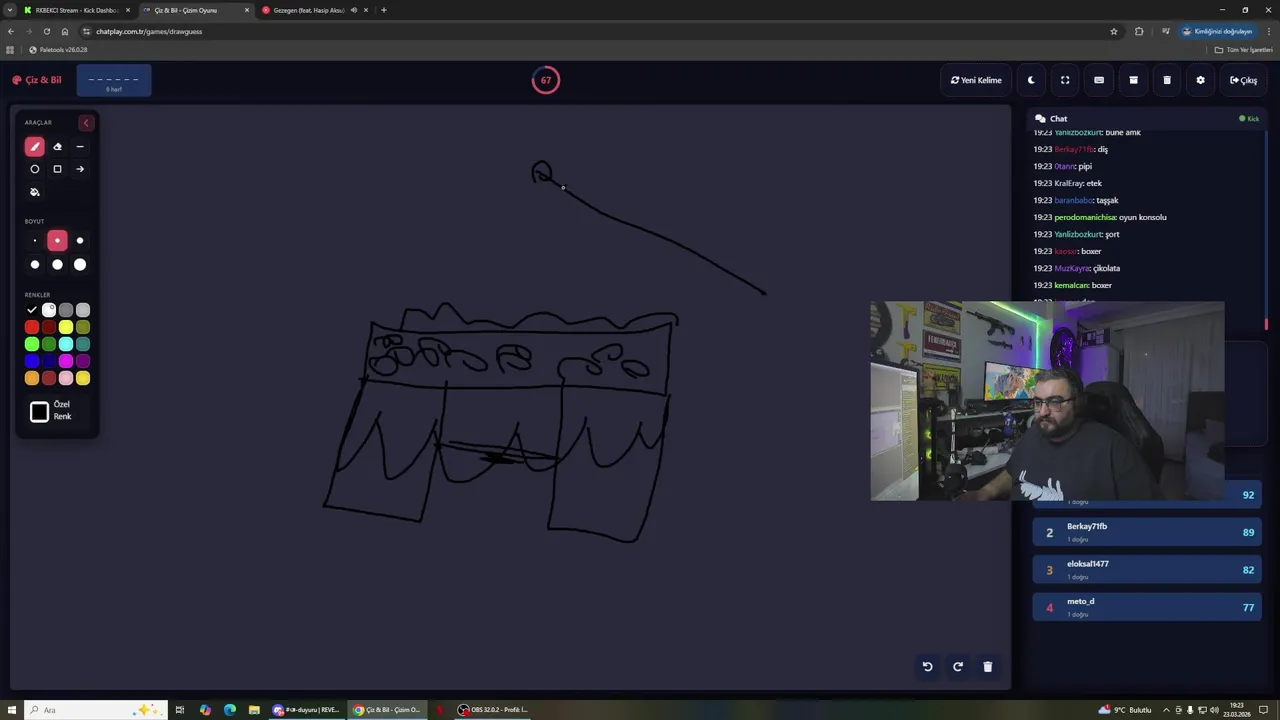1280x720 pixels.
Task: Select the square shape tool
Action: click(x=57, y=169)
